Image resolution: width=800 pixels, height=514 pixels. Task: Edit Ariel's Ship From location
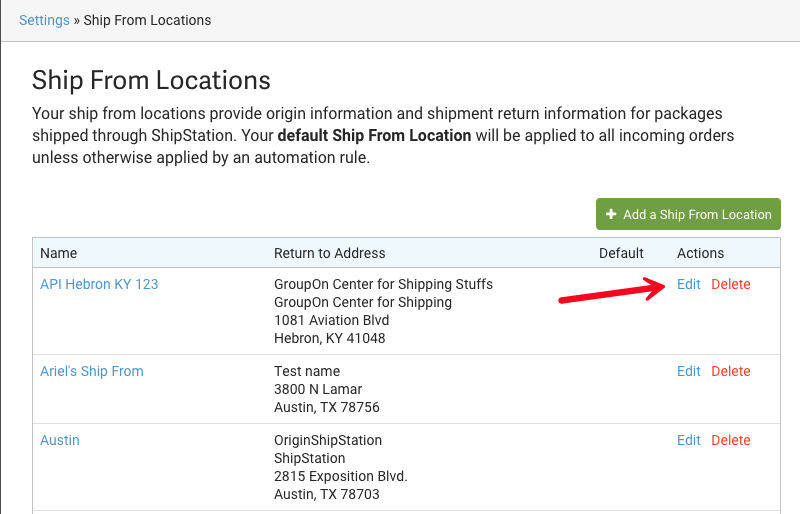pyautogui.click(x=688, y=371)
